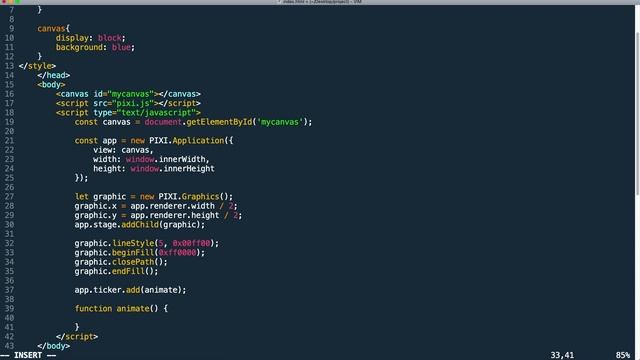
Task: Click the "display" property on line 10
Action: [x=72, y=38]
